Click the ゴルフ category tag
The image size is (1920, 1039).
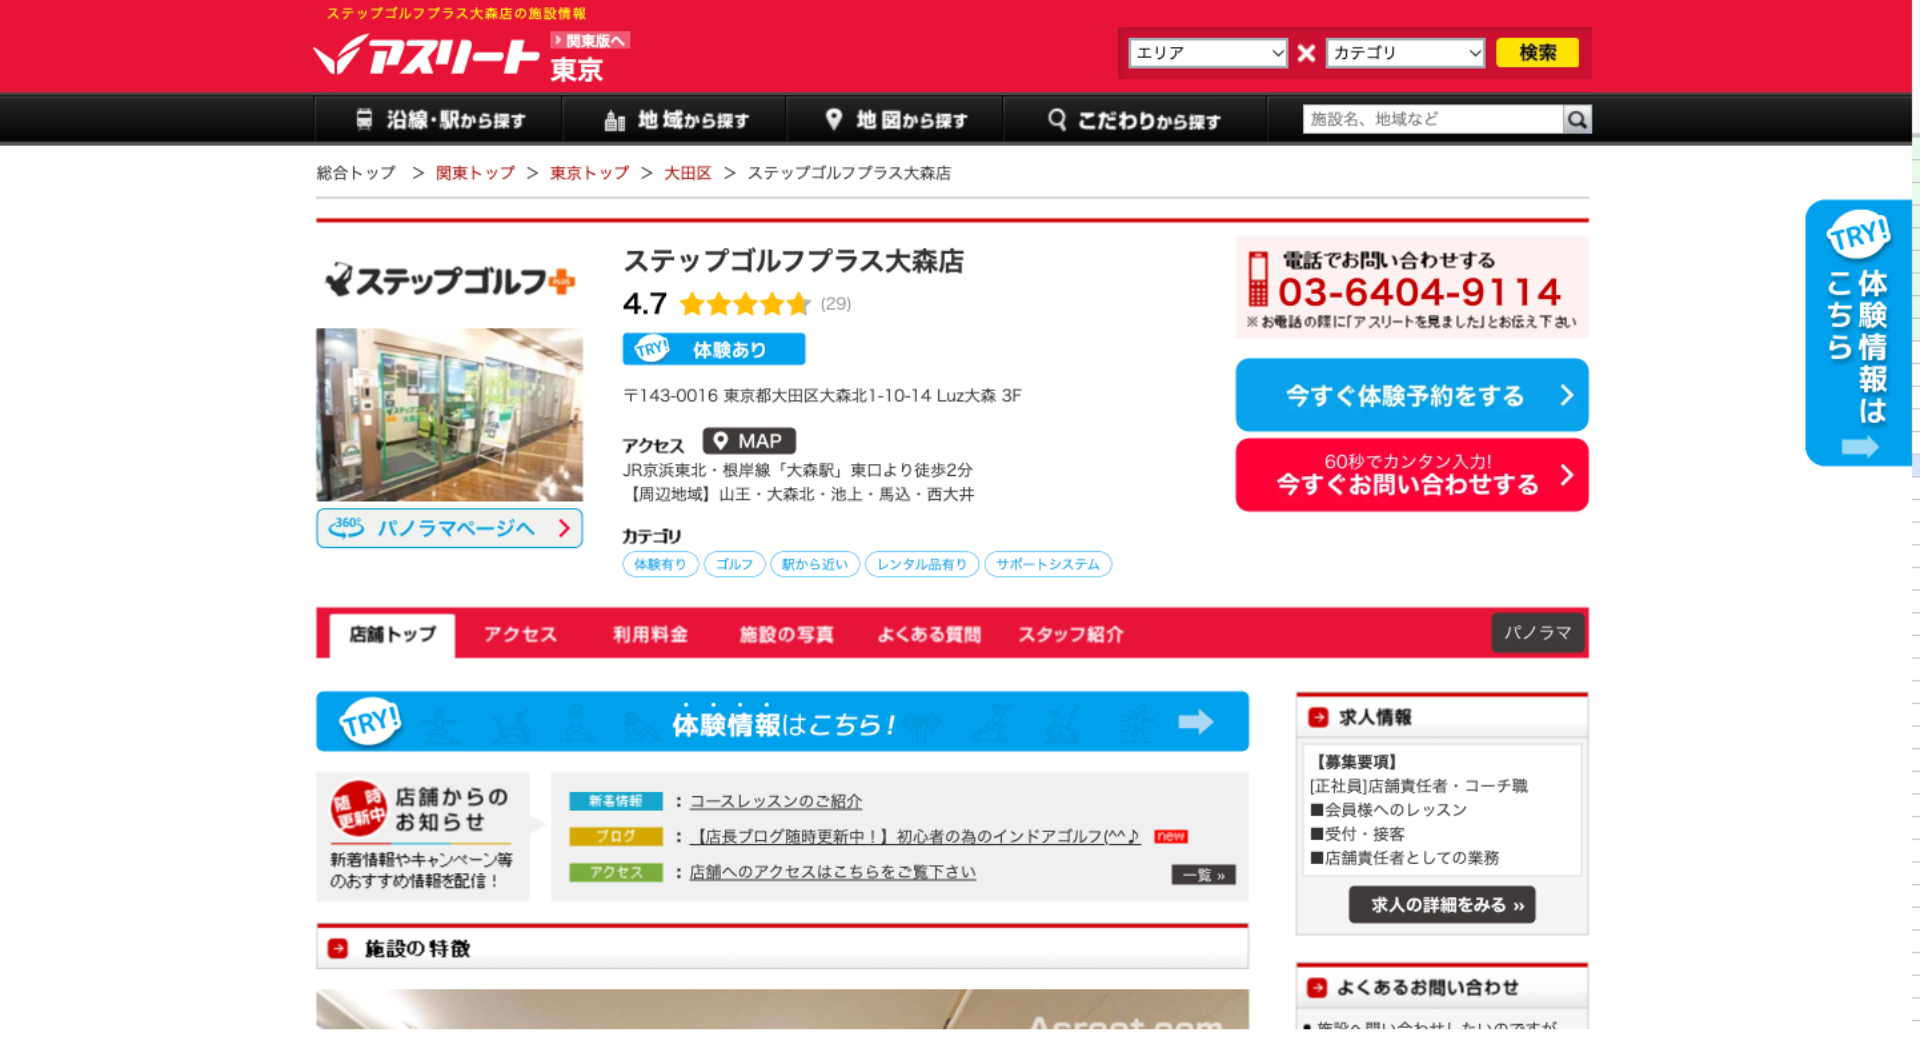pyautogui.click(x=734, y=564)
